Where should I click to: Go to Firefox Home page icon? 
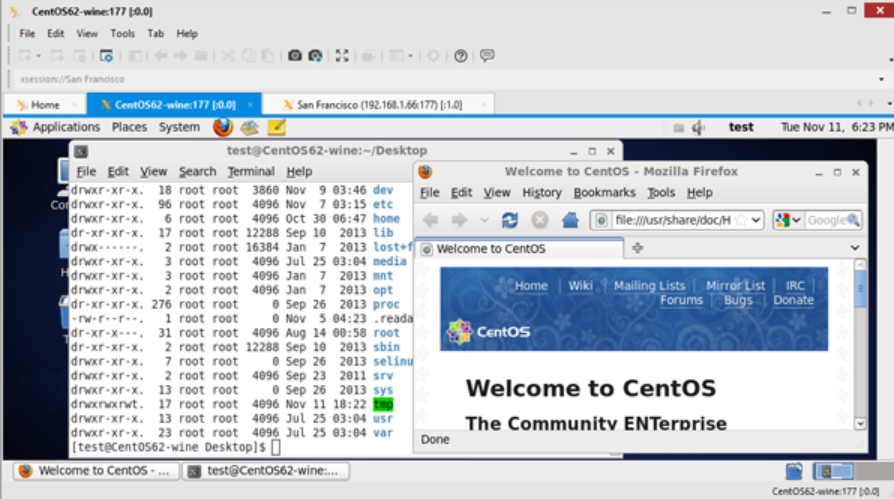[570, 220]
